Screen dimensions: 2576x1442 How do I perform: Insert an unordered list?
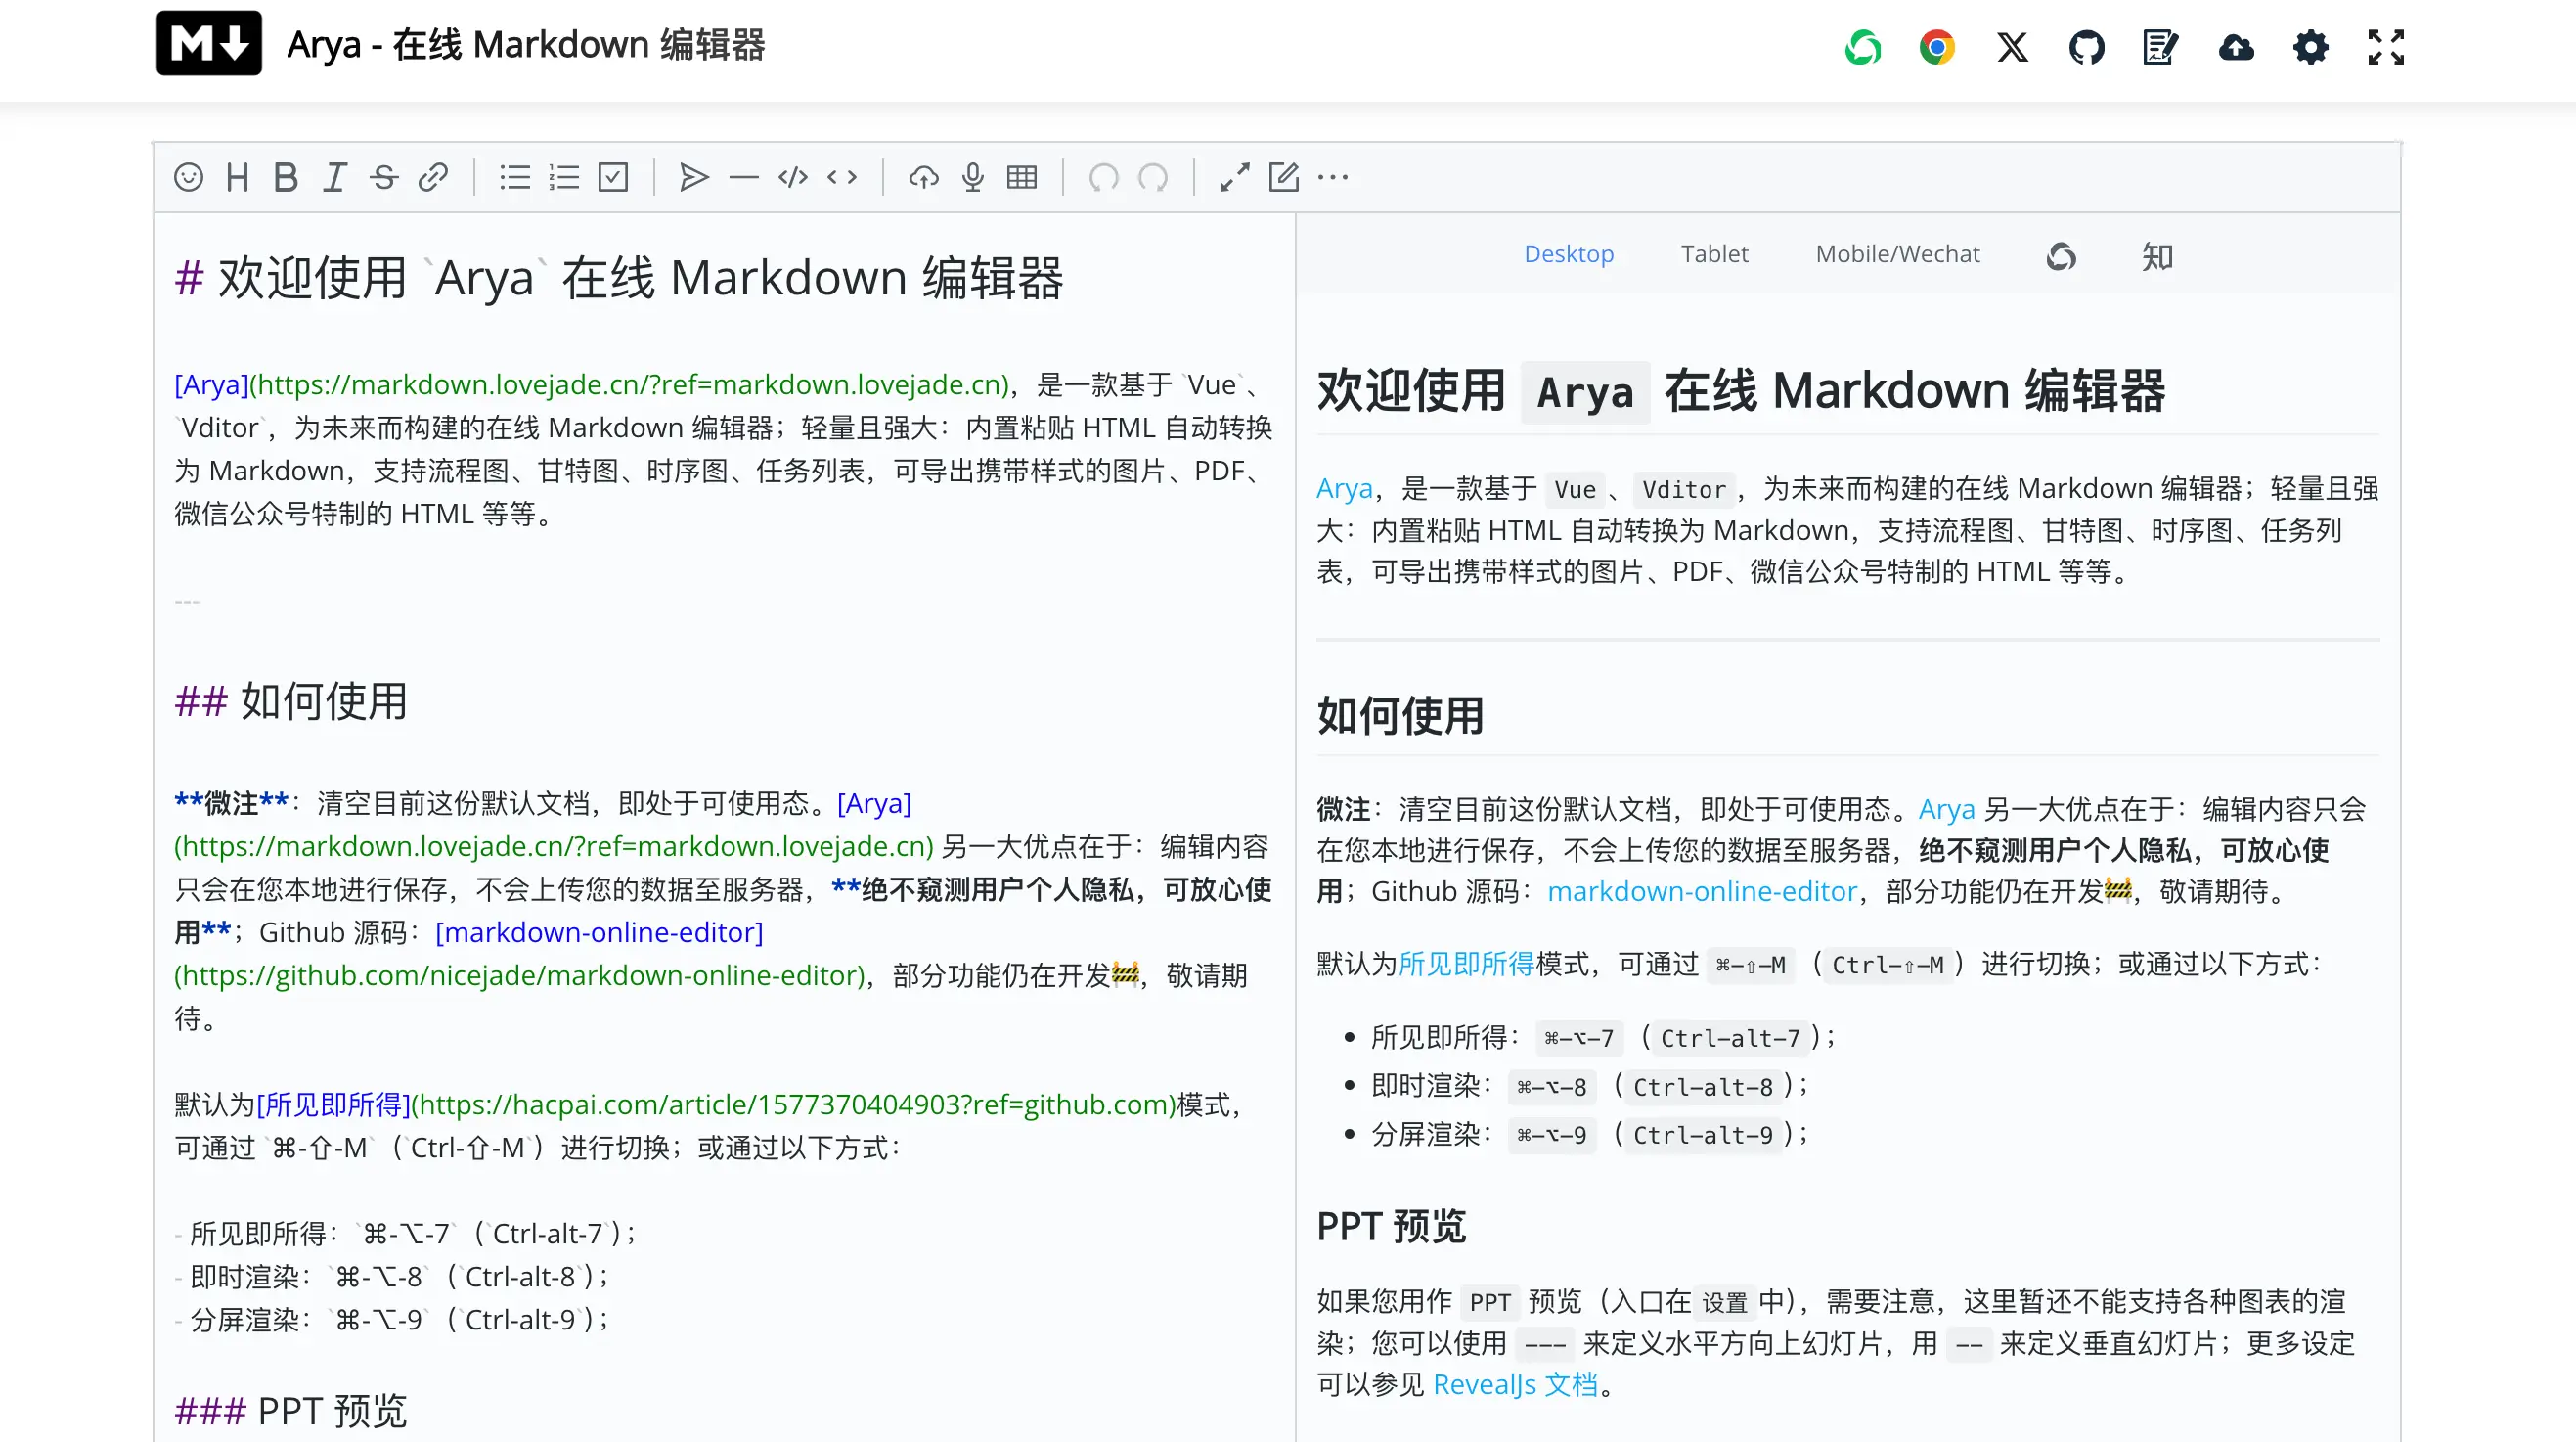(x=515, y=177)
